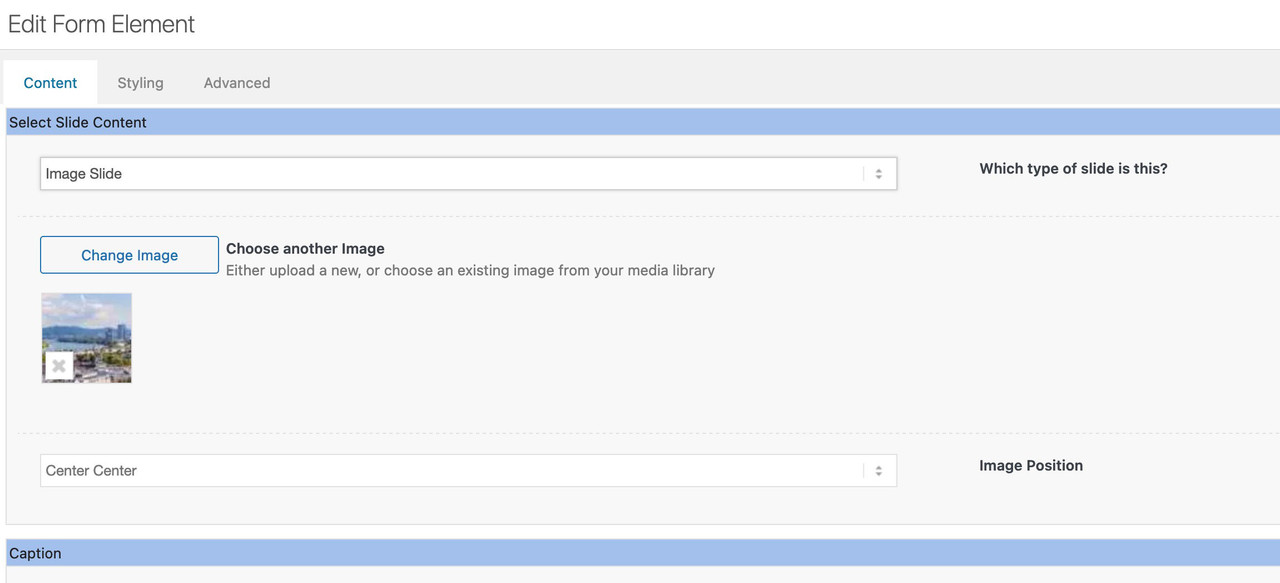Switch to the Content tab
Screen dimensions: 1280x583
[50, 83]
